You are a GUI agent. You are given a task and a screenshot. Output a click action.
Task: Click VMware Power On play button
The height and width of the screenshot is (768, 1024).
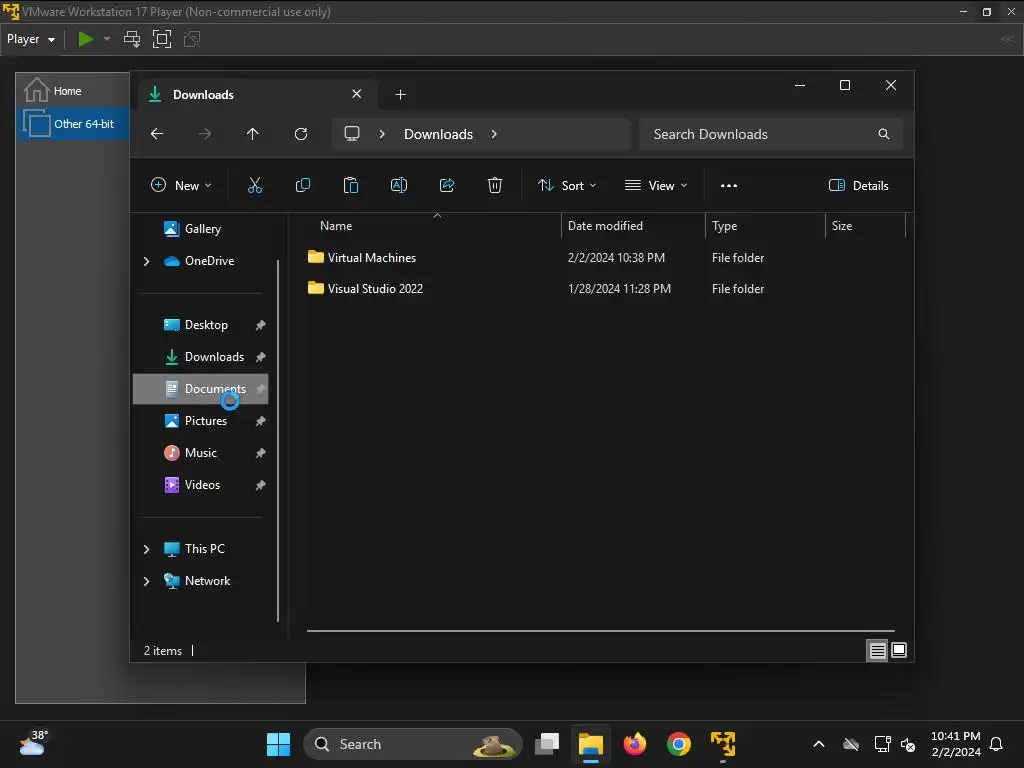tap(86, 39)
